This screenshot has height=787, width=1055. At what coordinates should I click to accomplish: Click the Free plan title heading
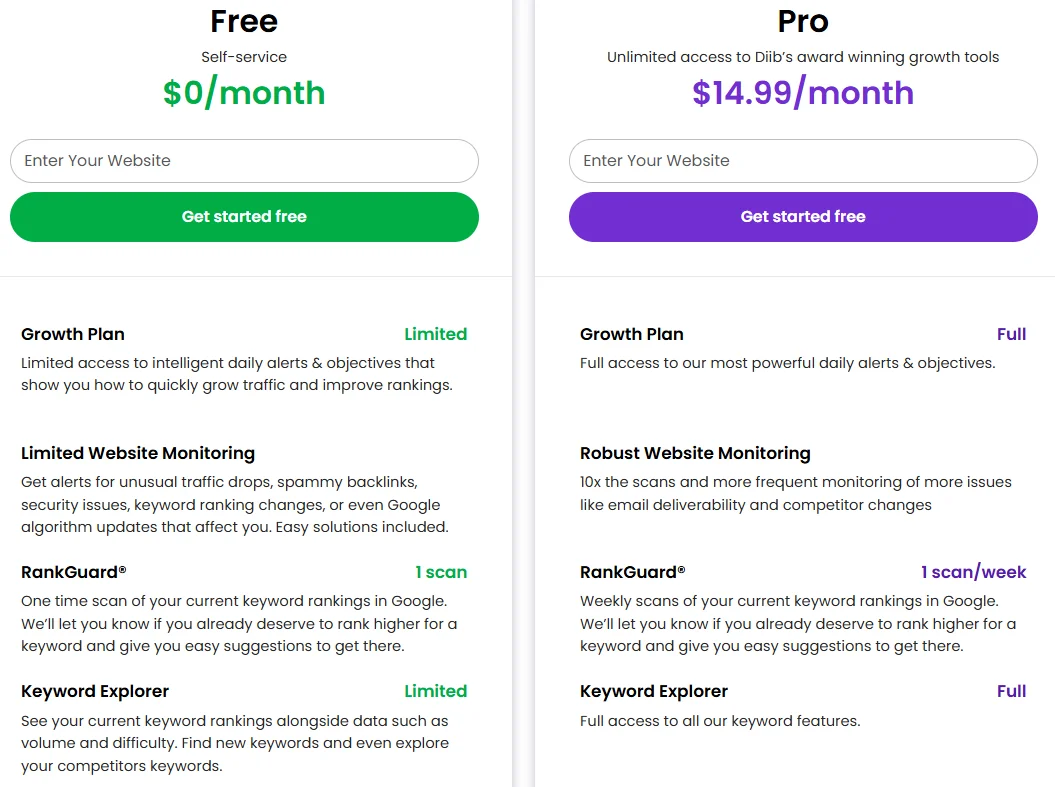pyautogui.click(x=244, y=21)
